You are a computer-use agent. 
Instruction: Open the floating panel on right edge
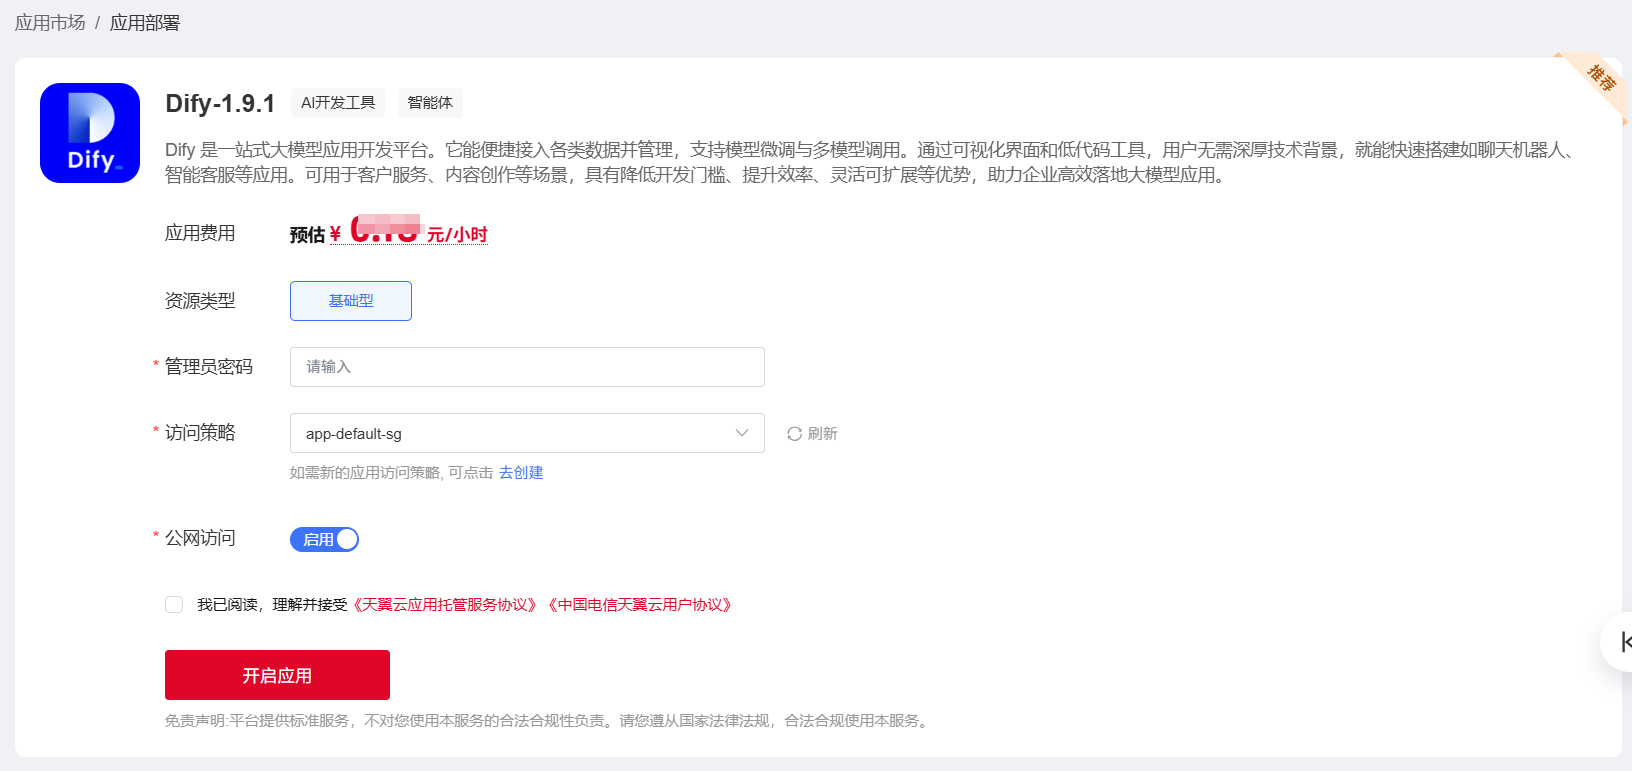click(x=1621, y=642)
